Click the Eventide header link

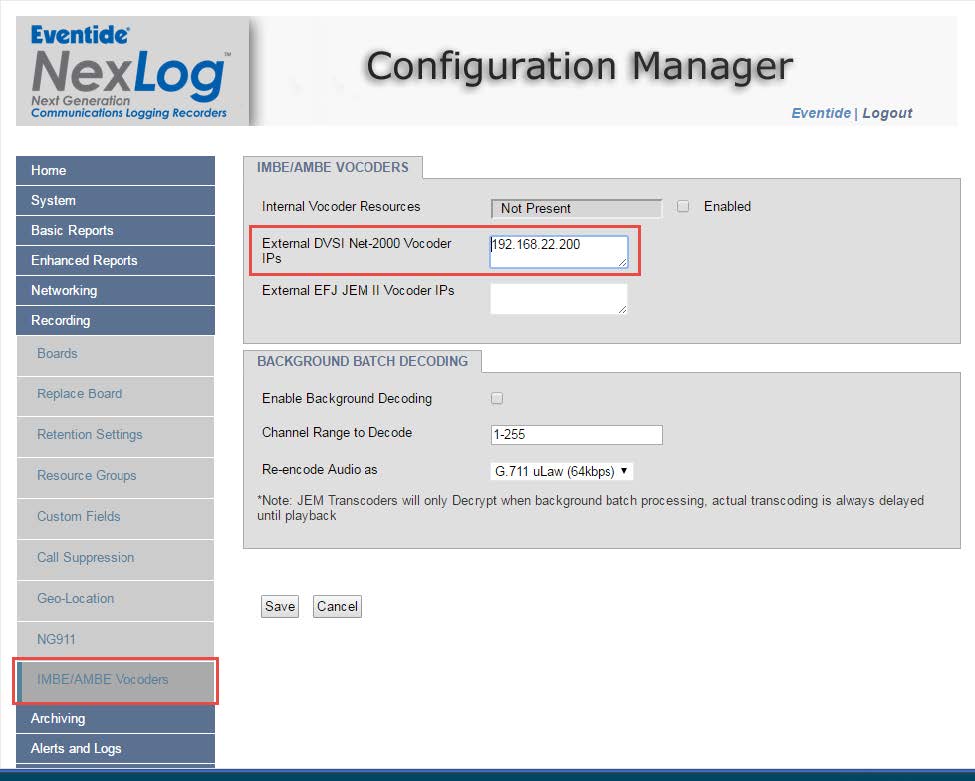[820, 114]
